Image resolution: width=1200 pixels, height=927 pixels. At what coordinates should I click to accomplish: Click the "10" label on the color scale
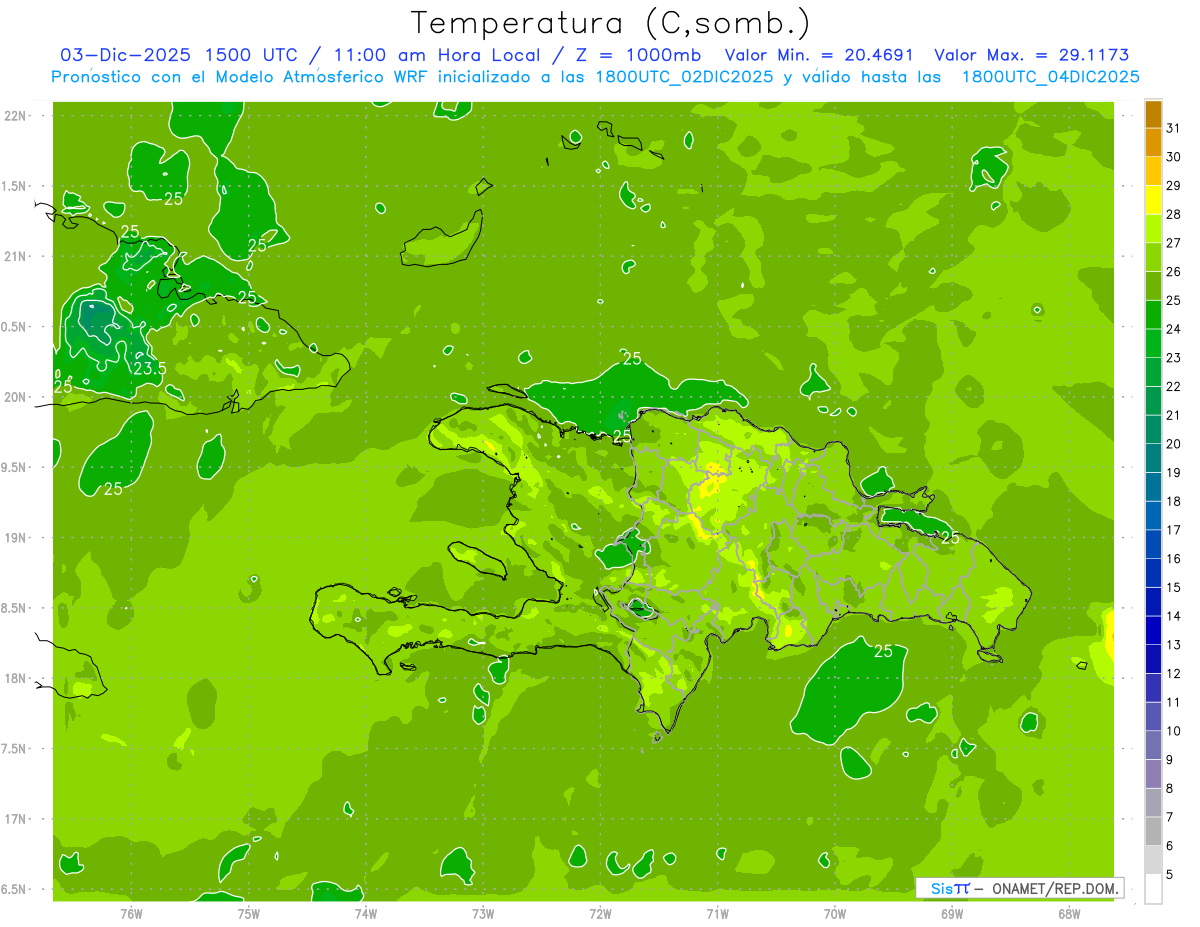[1174, 731]
